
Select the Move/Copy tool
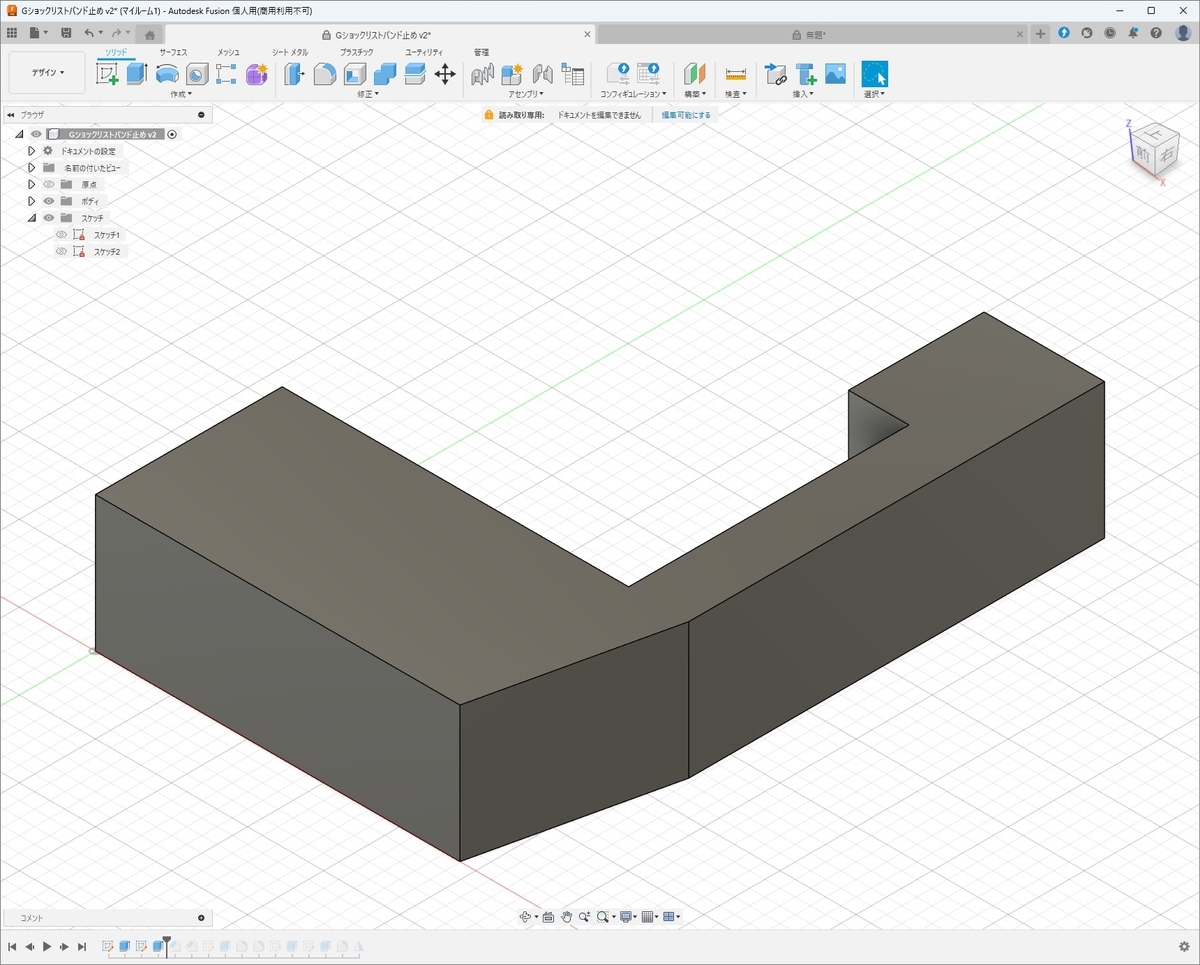445,74
